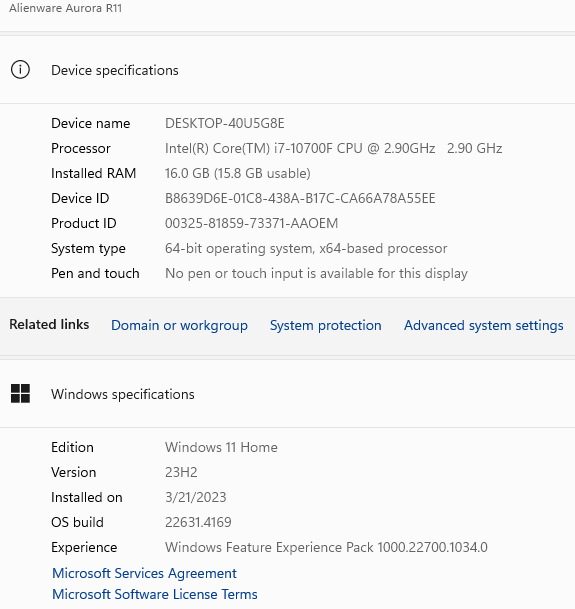Click the Version label
575x609 pixels.
point(73,472)
